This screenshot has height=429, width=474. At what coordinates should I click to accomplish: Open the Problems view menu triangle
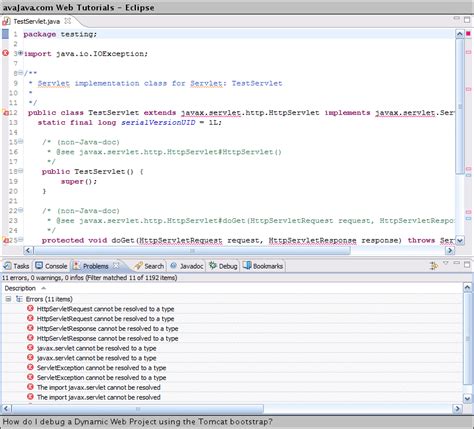[446, 263]
